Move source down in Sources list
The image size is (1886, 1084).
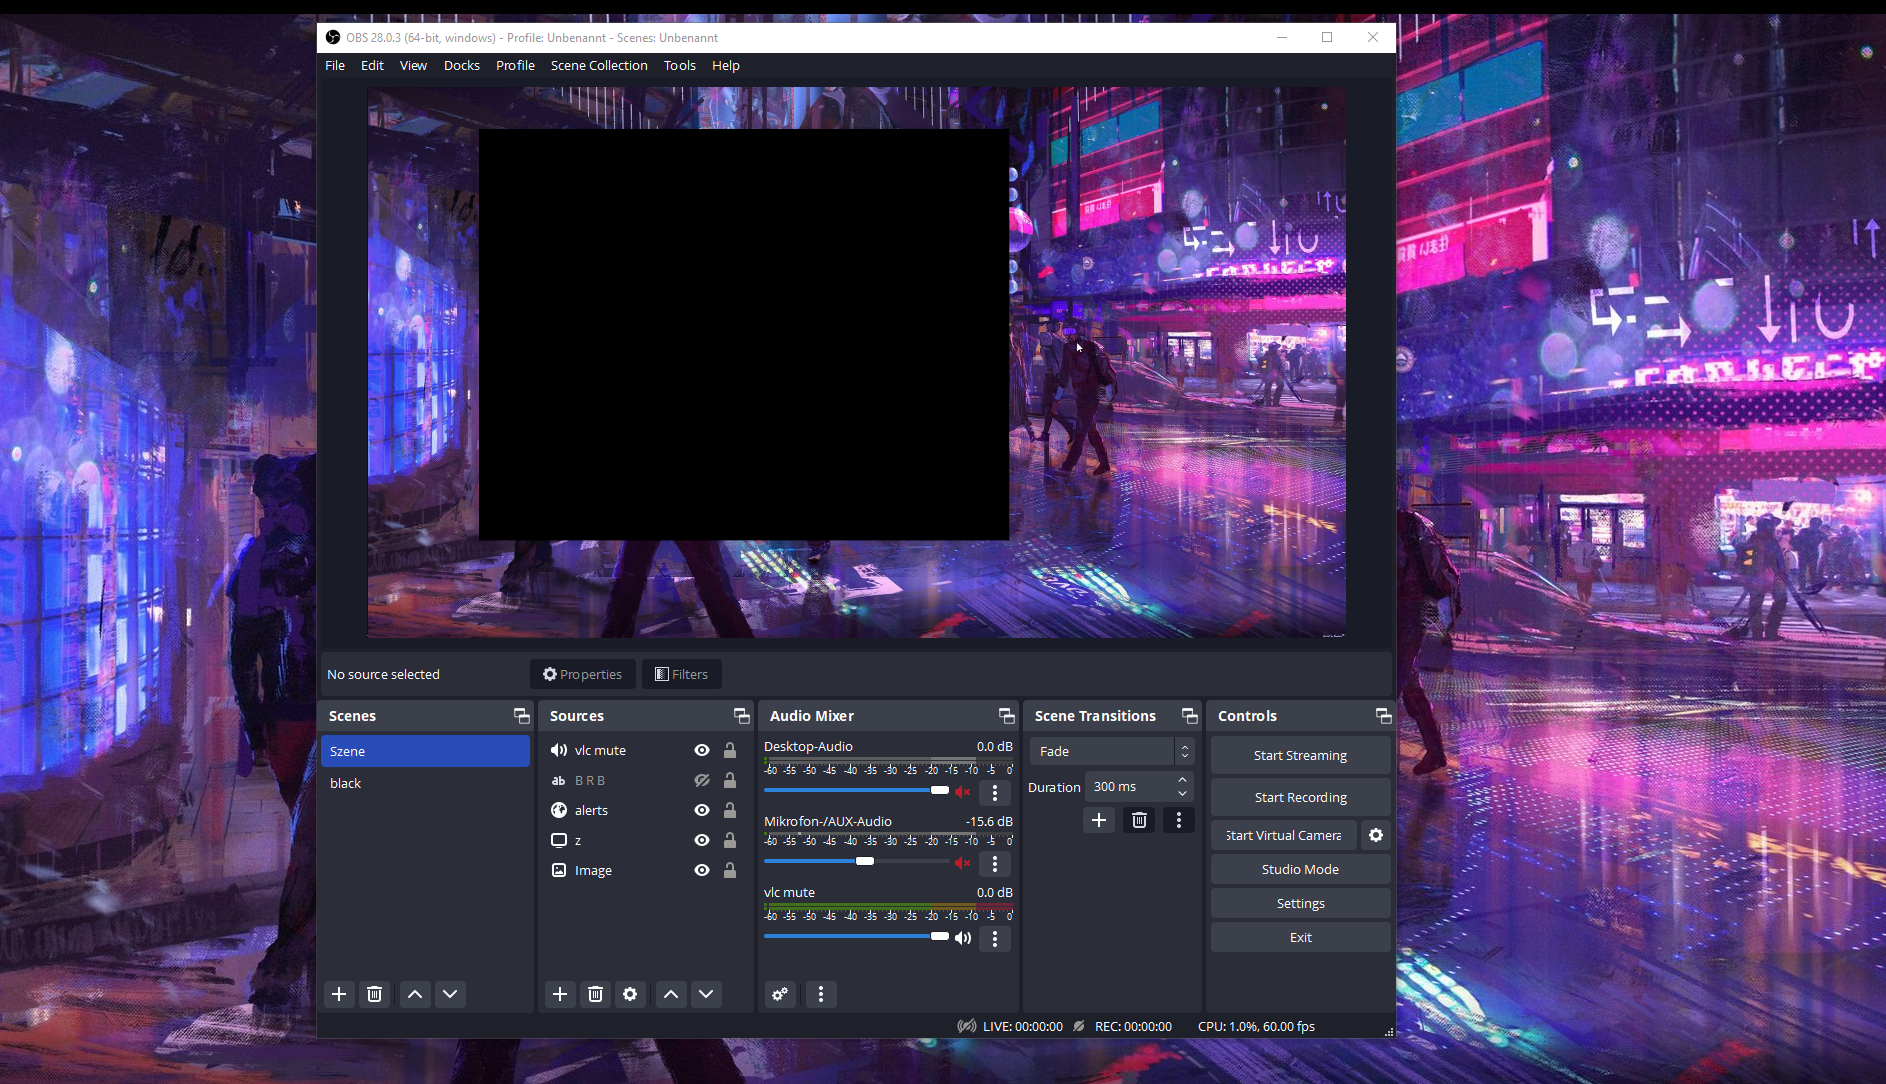(x=706, y=994)
